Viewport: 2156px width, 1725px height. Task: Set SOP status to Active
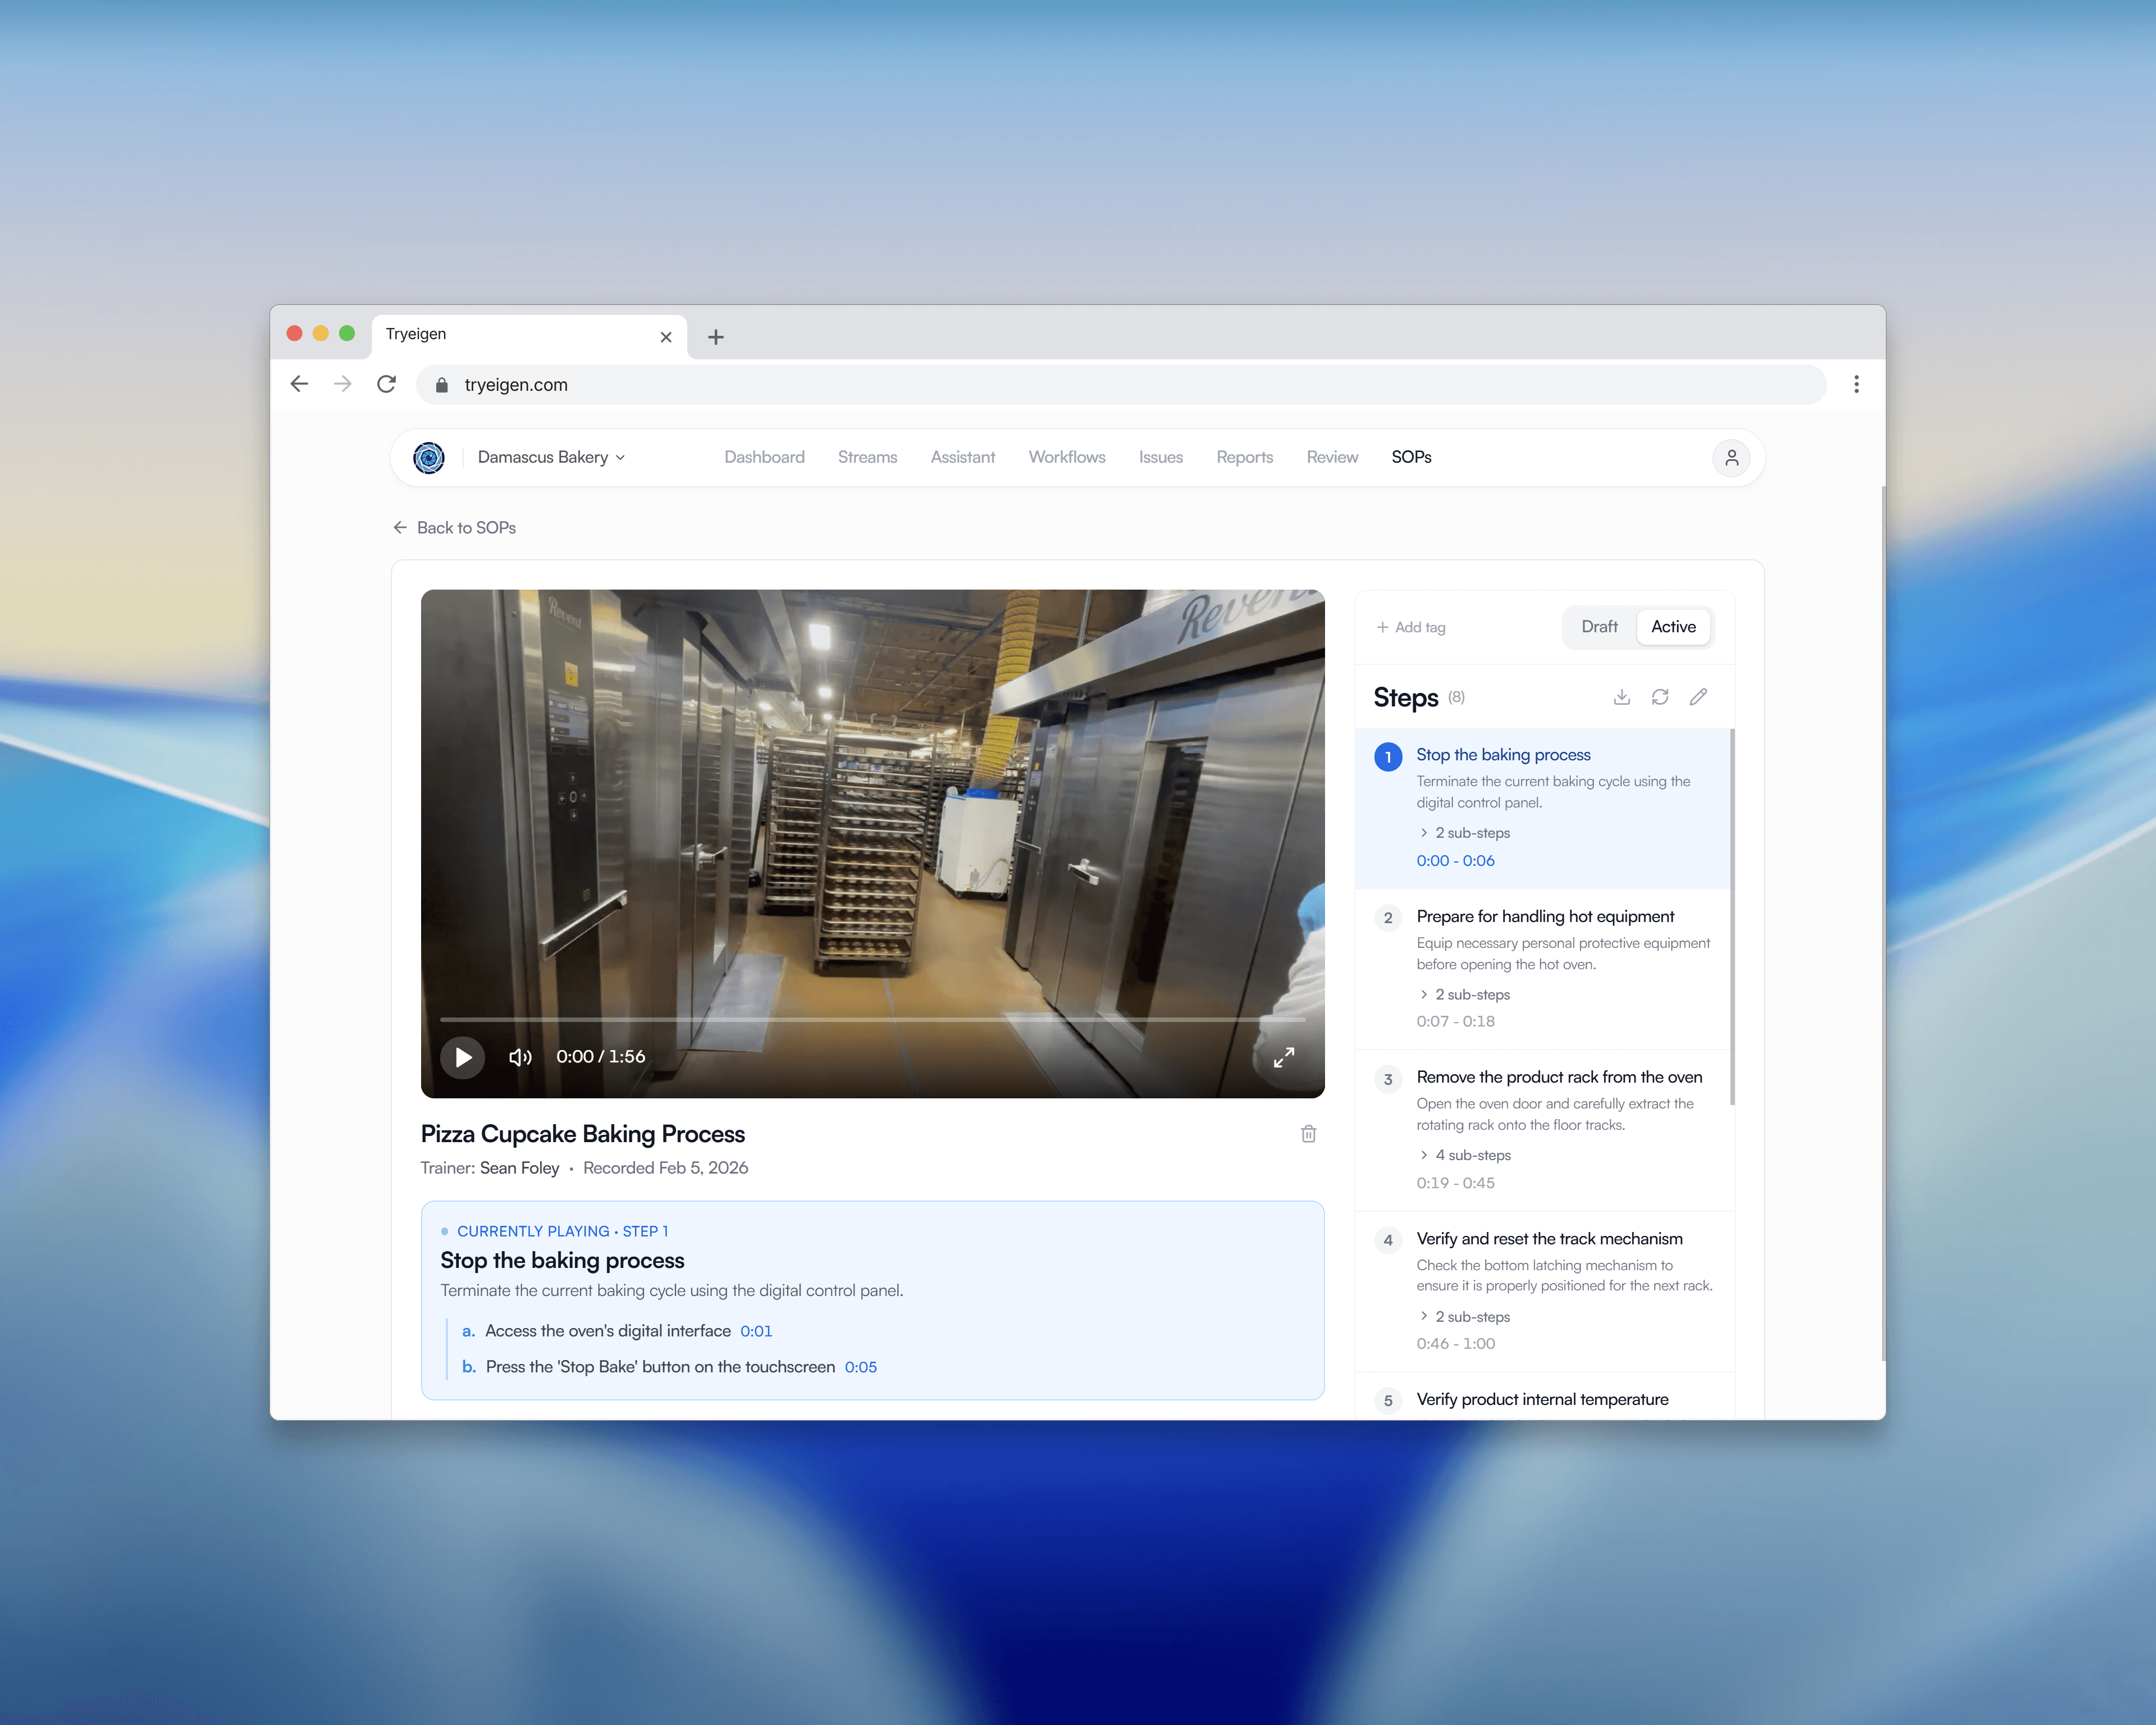[x=1673, y=627]
